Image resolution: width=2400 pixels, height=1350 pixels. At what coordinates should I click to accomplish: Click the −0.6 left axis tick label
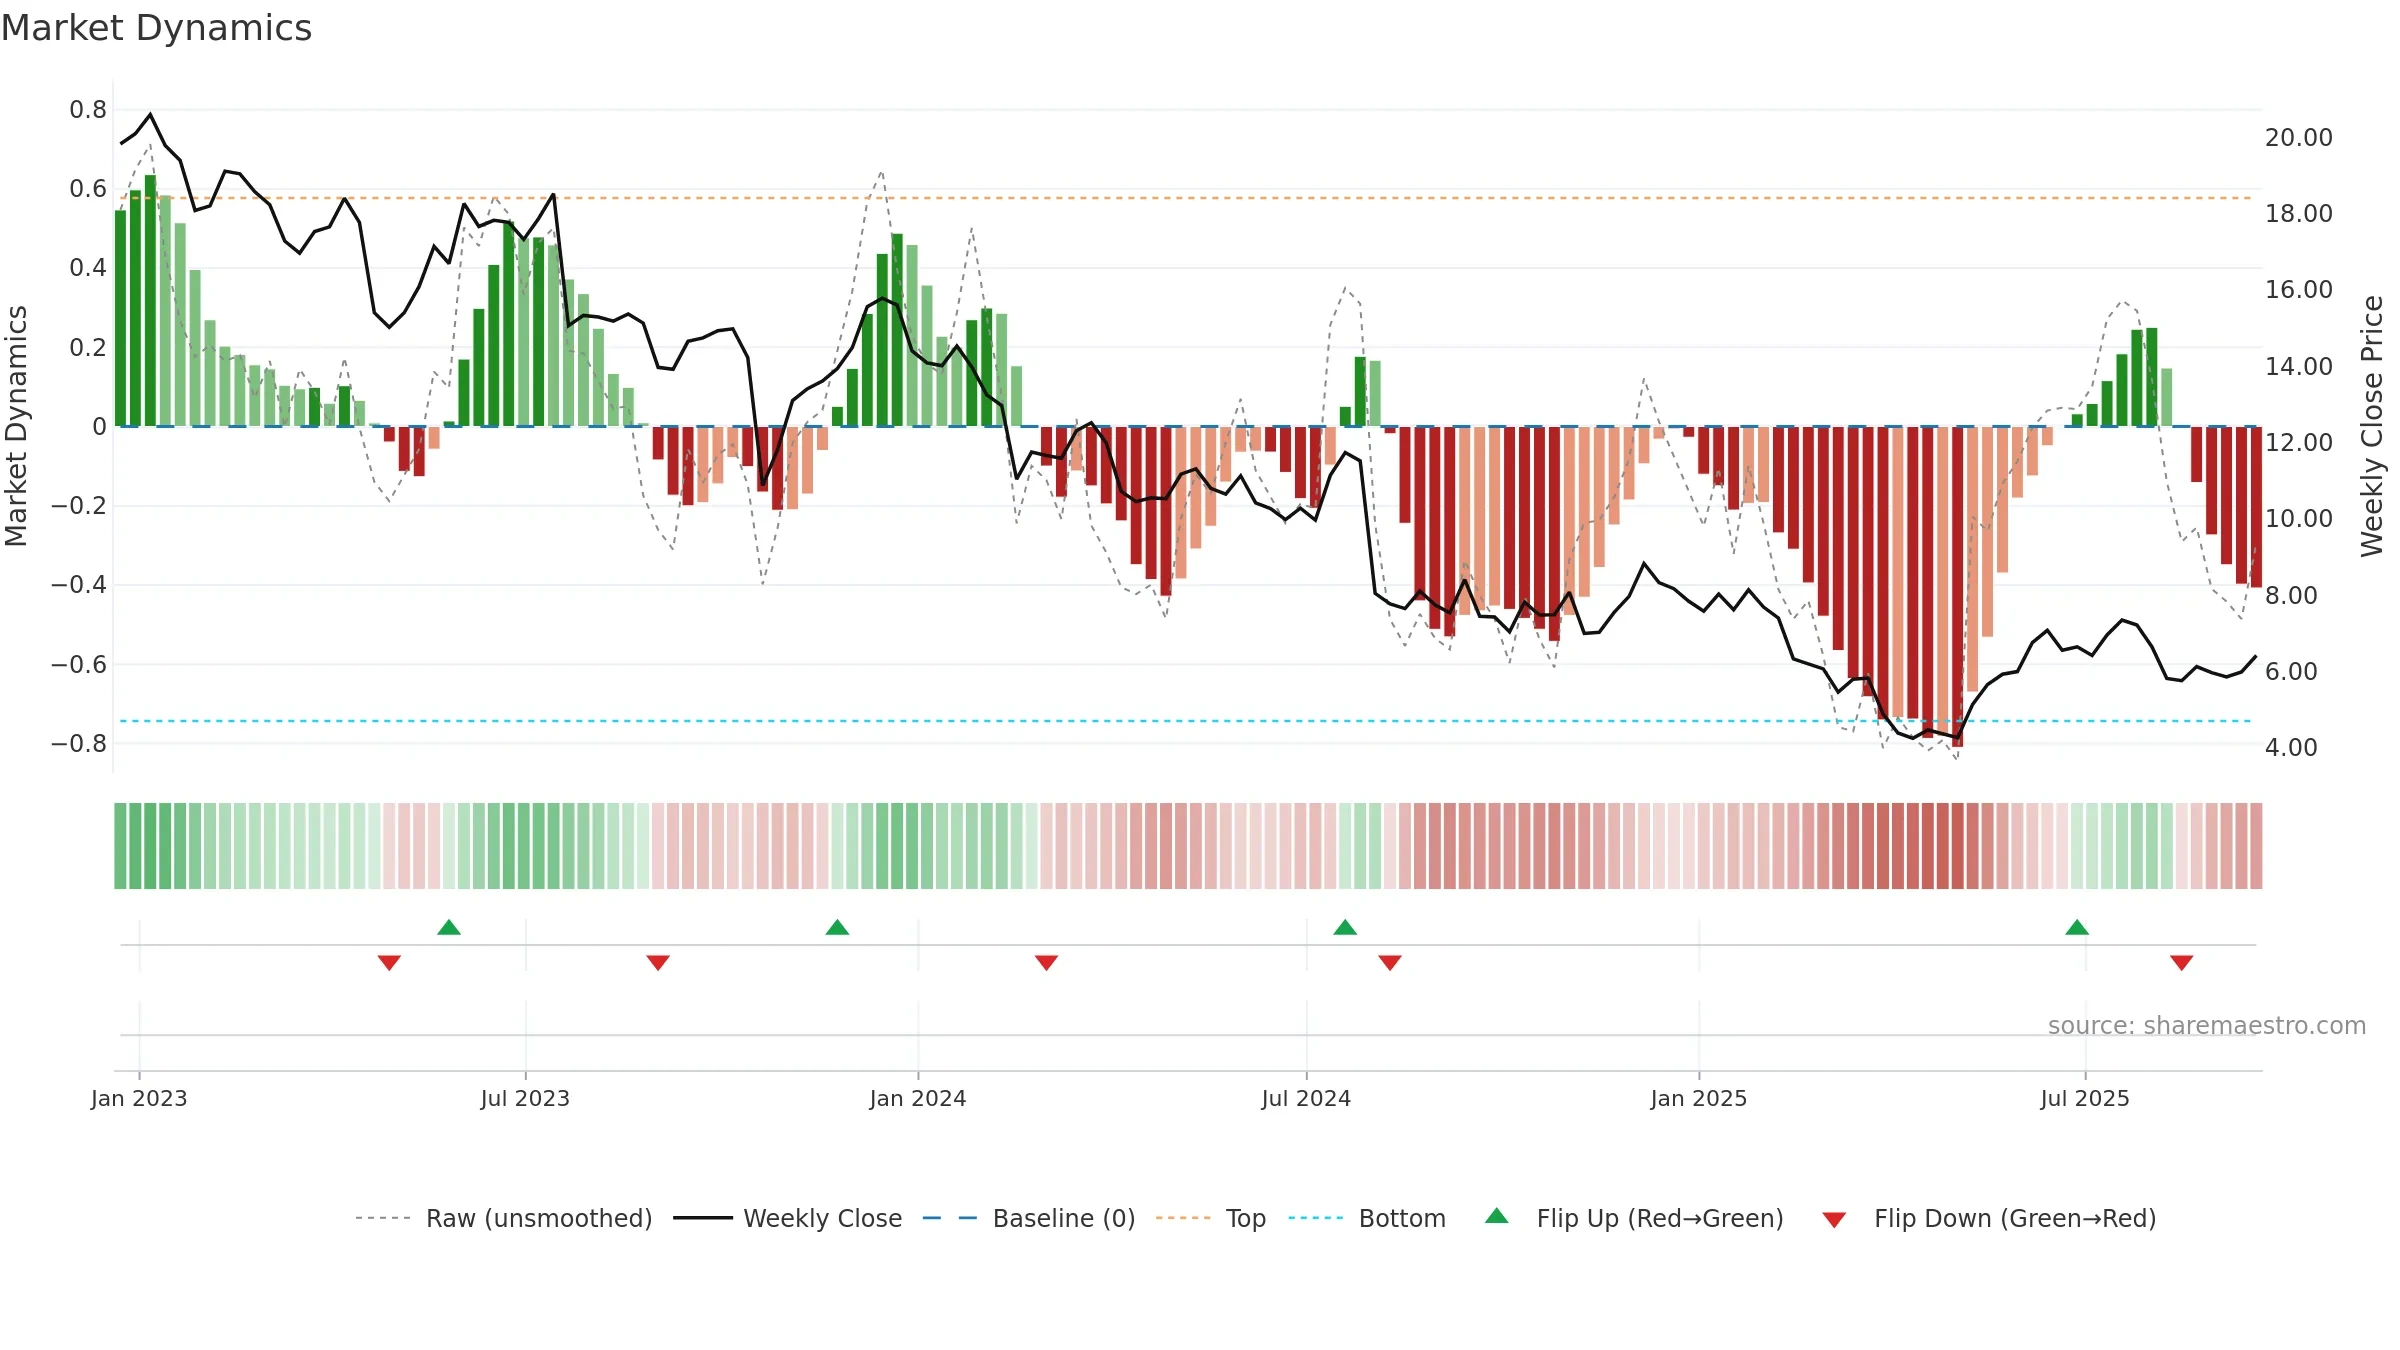coord(79,664)
